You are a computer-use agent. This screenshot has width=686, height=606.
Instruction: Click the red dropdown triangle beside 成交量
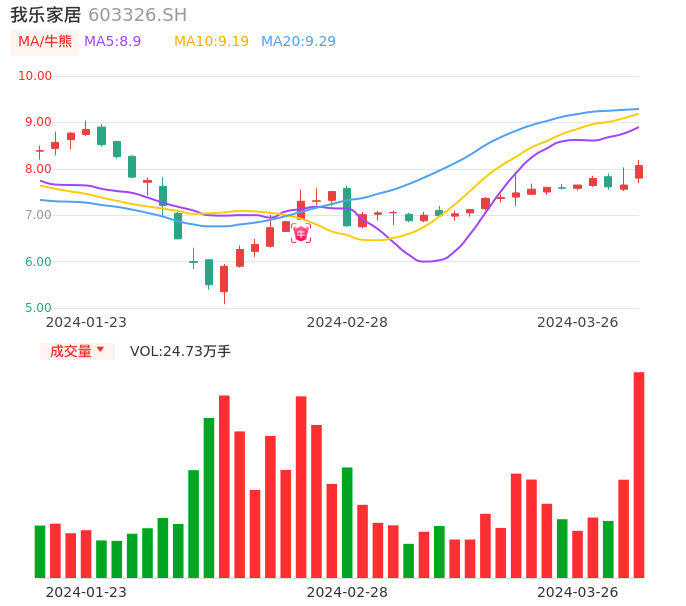100,350
